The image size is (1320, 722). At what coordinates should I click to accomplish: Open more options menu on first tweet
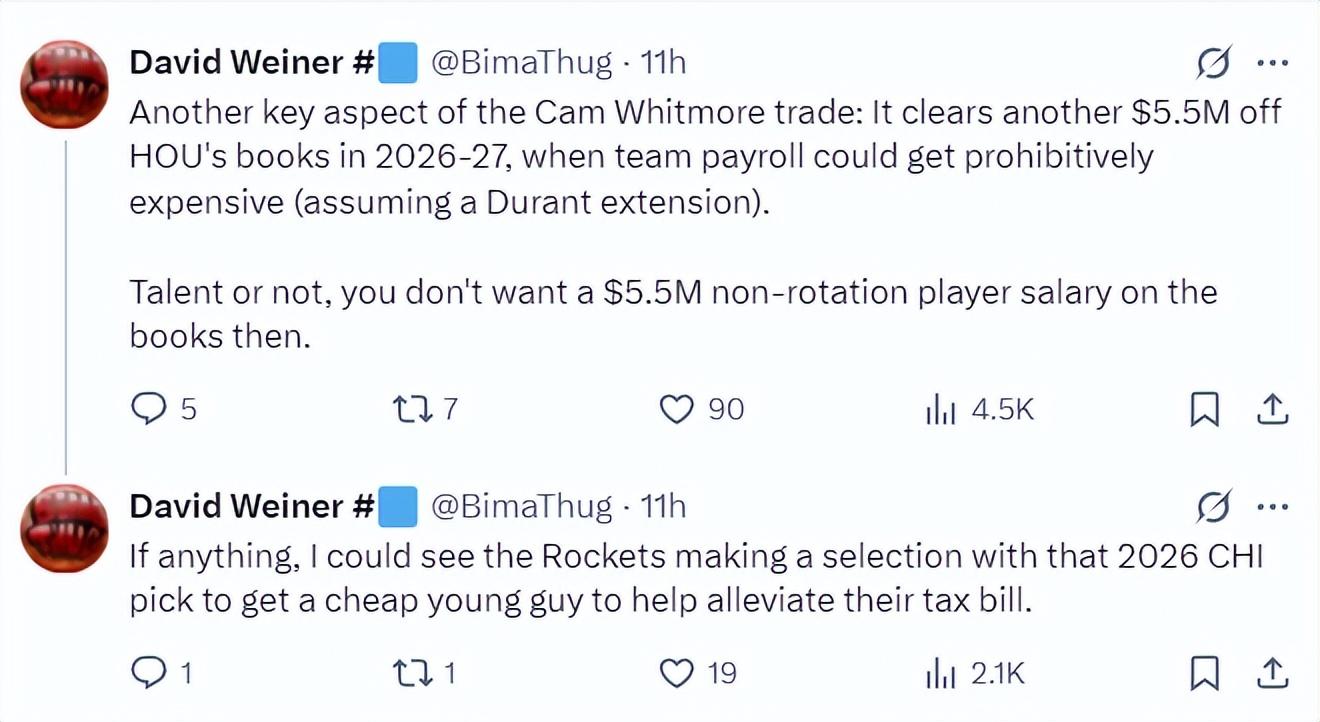1271,63
